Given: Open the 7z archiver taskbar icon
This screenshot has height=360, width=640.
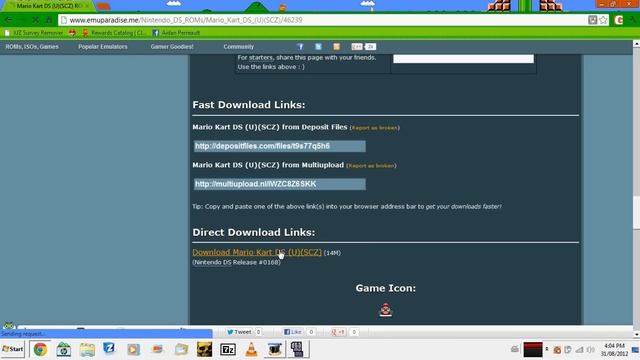Looking at the screenshot, I should (x=228, y=349).
